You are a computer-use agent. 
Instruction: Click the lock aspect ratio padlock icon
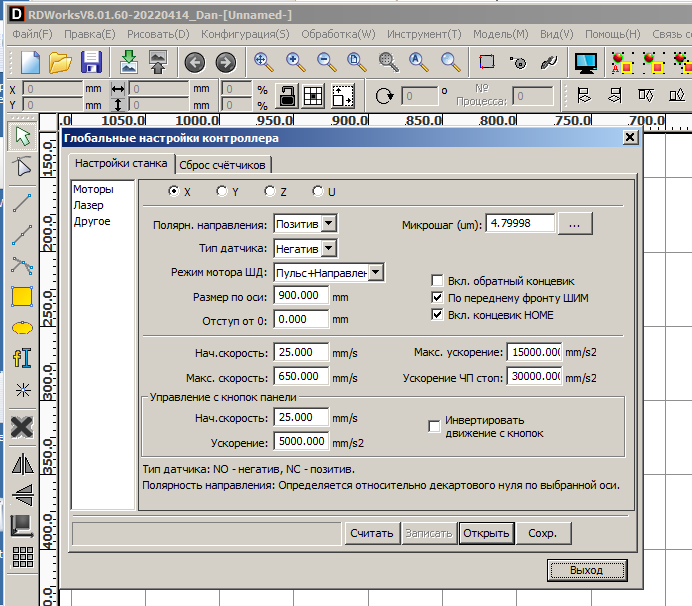(x=286, y=96)
